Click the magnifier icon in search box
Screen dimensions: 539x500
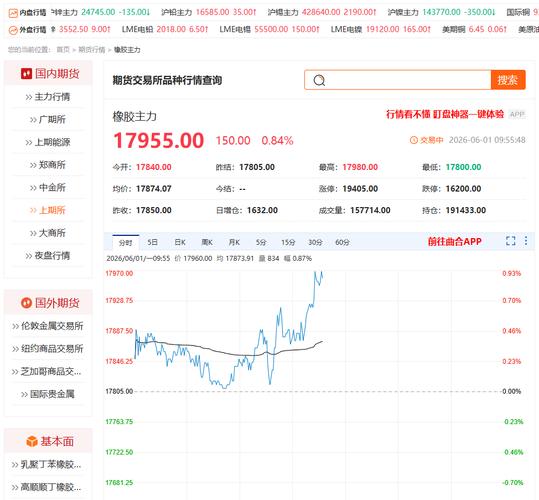pos(319,80)
